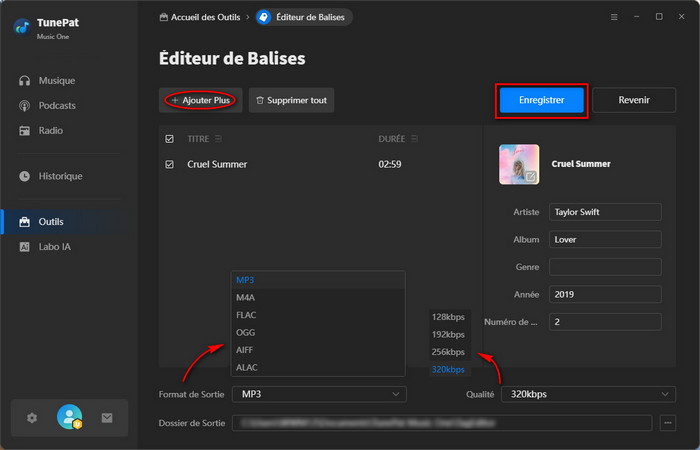700x450 pixels.
Task: Open the user account avatar
Action: coord(70,417)
